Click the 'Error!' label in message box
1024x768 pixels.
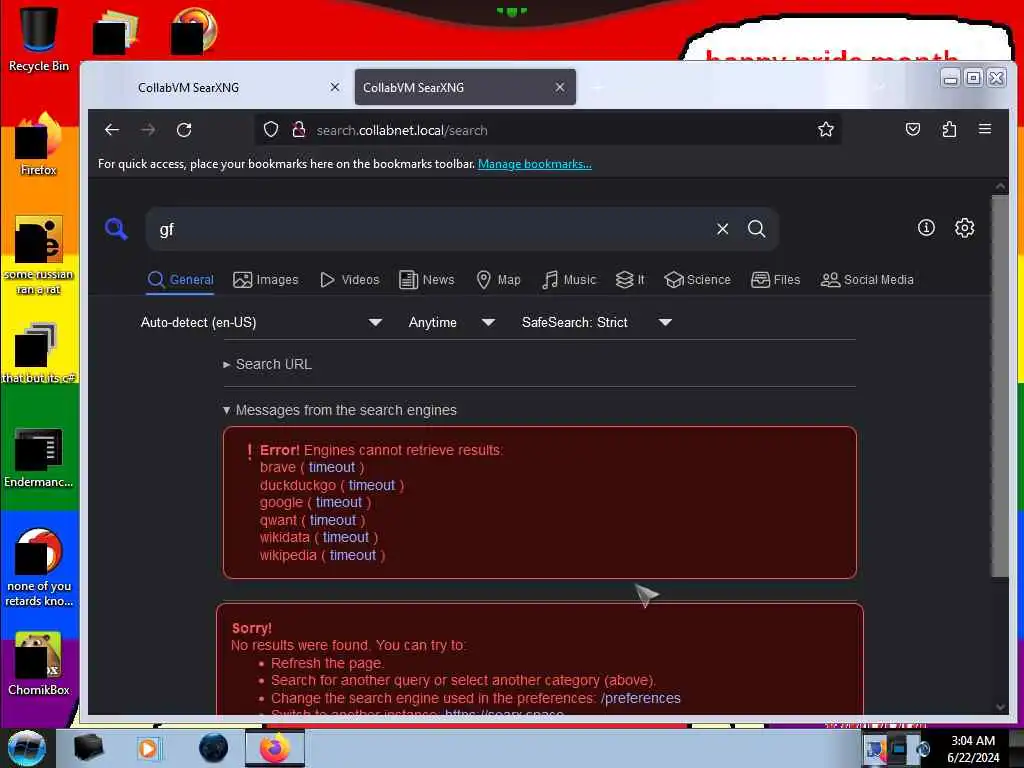coord(280,450)
